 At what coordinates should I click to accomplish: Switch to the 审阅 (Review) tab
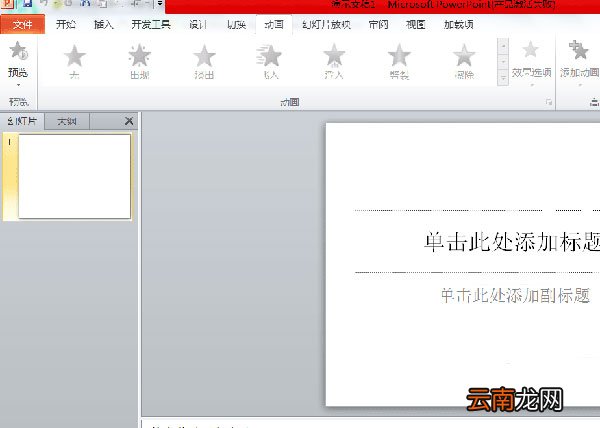[378, 24]
